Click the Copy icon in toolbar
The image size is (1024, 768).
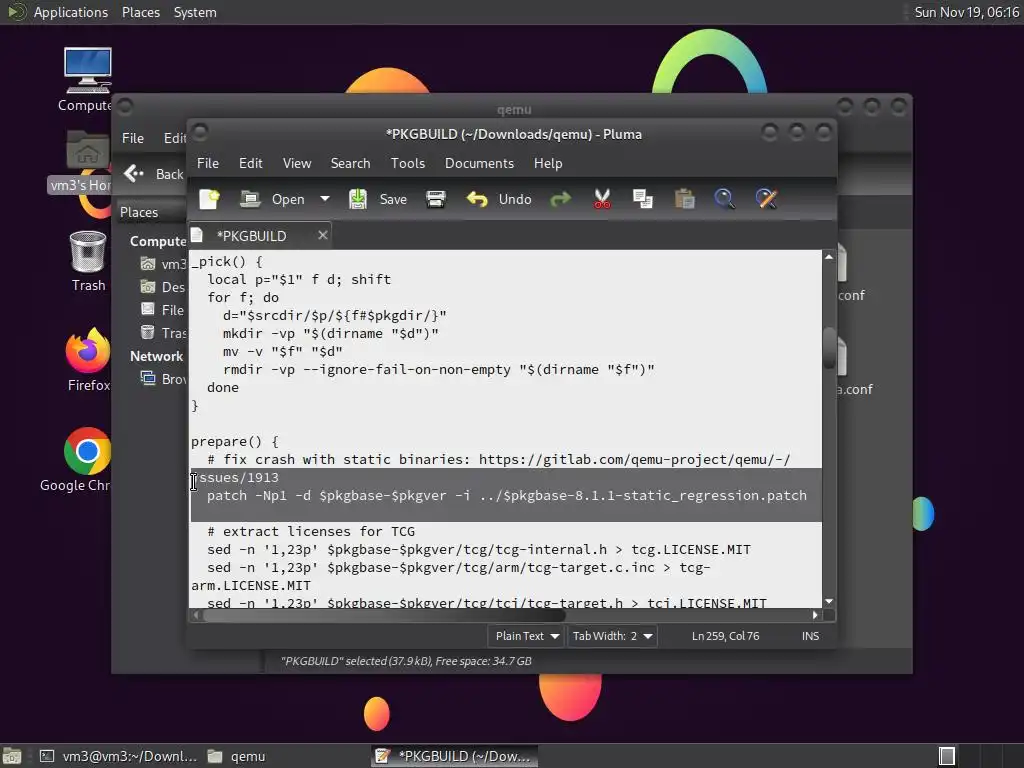(x=643, y=199)
